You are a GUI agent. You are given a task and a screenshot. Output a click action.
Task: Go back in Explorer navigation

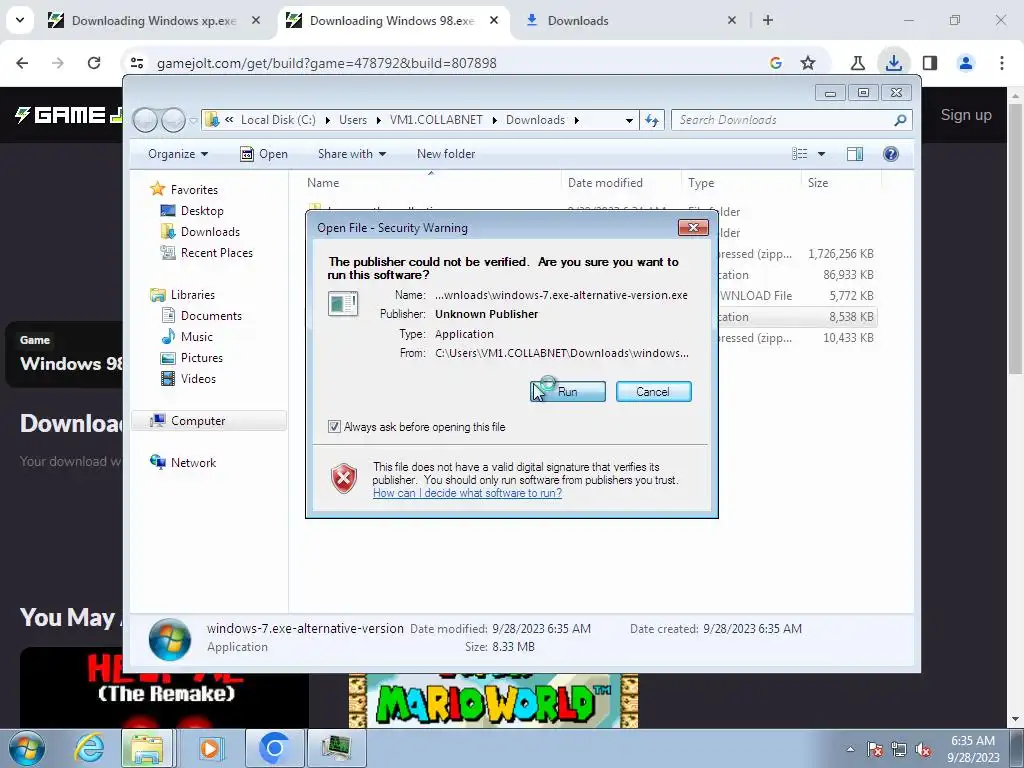[146, 120]
